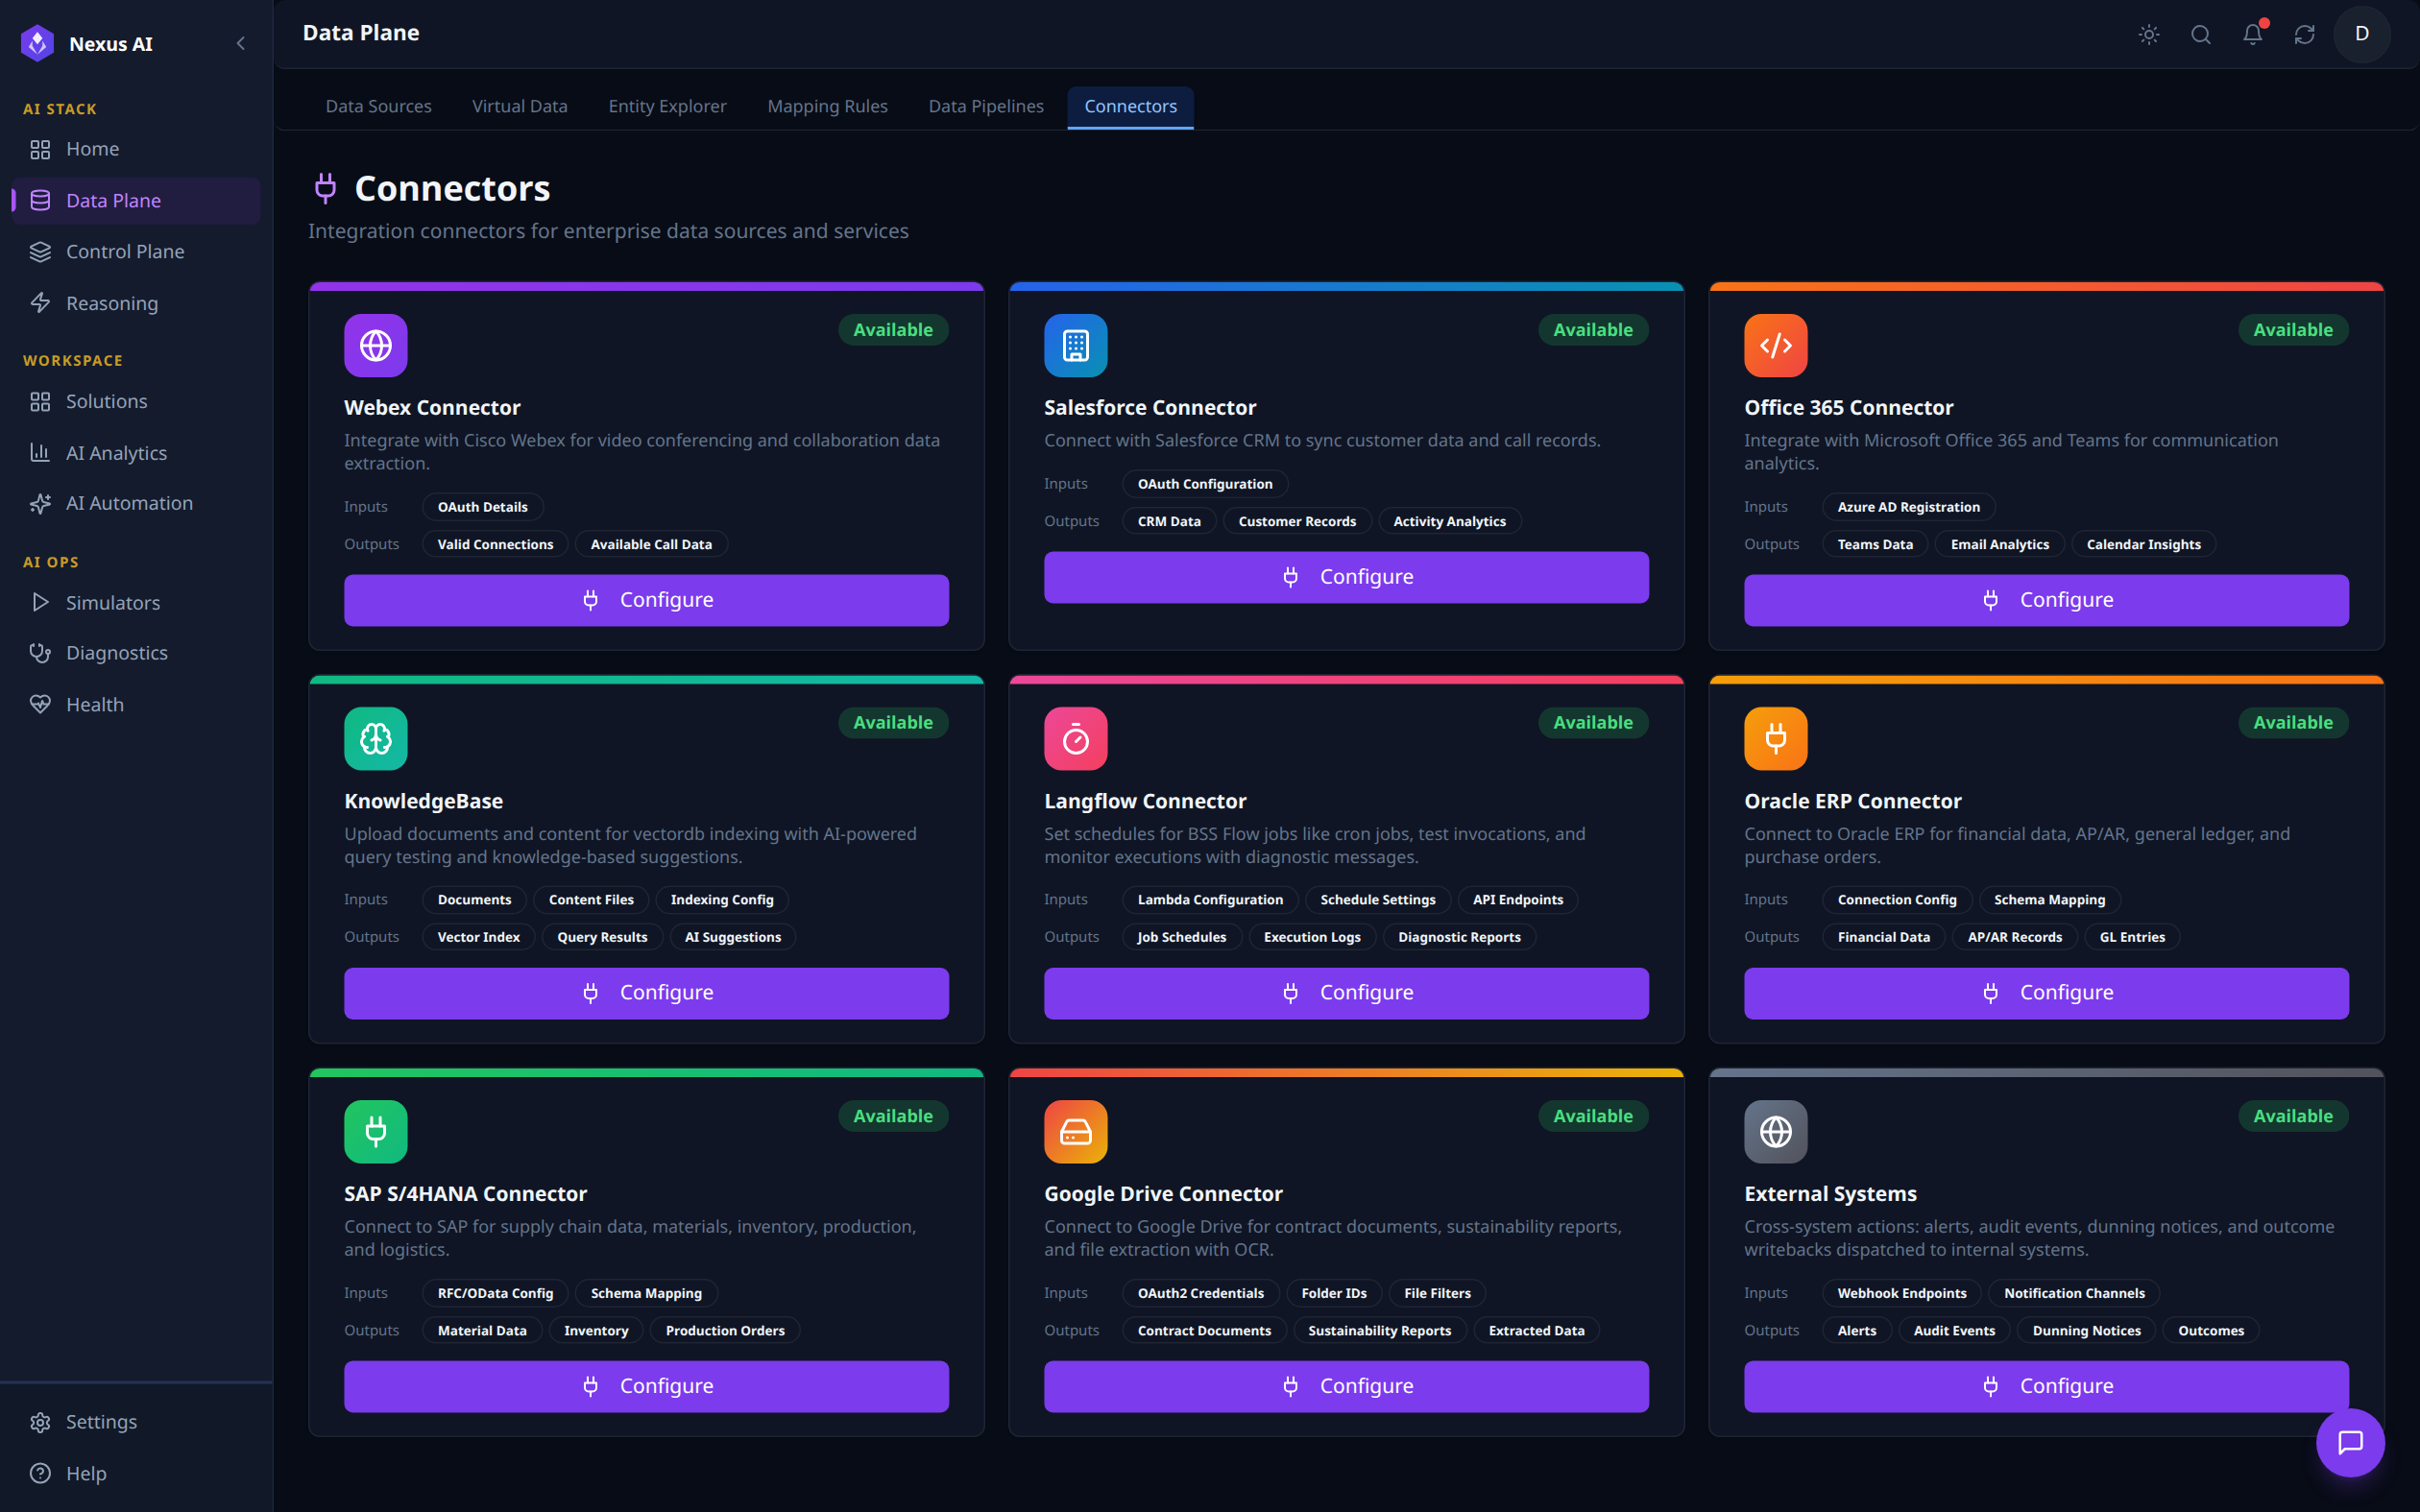Switch to the Mapping Rules tab
This screenshot has width=2420, height=1512.
827,106
